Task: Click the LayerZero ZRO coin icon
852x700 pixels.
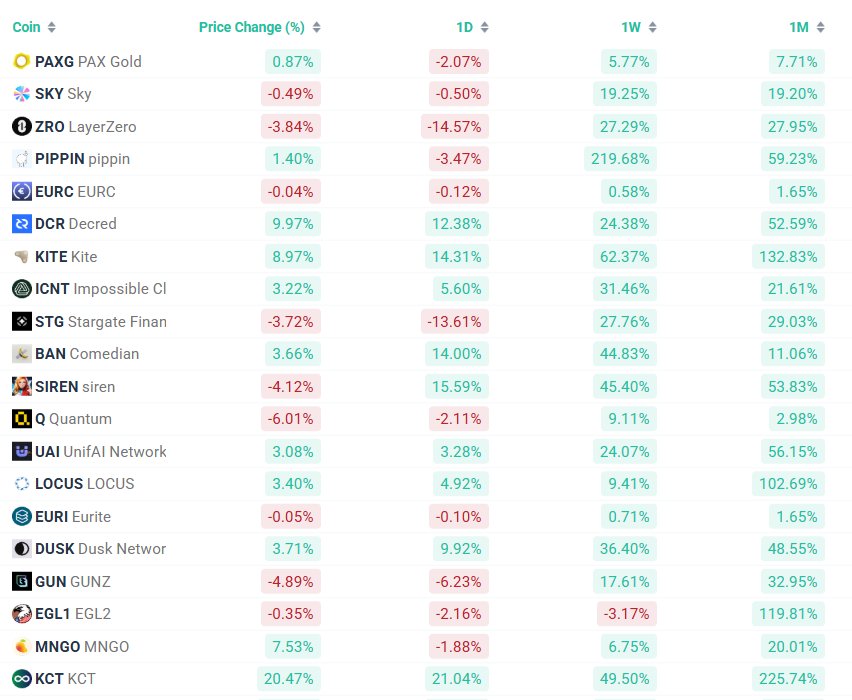Action: pos(21,127)
